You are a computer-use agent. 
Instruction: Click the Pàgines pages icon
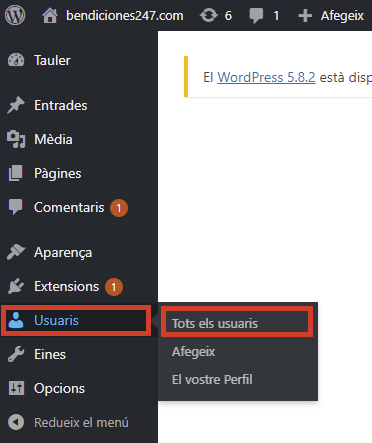[16, 173]
